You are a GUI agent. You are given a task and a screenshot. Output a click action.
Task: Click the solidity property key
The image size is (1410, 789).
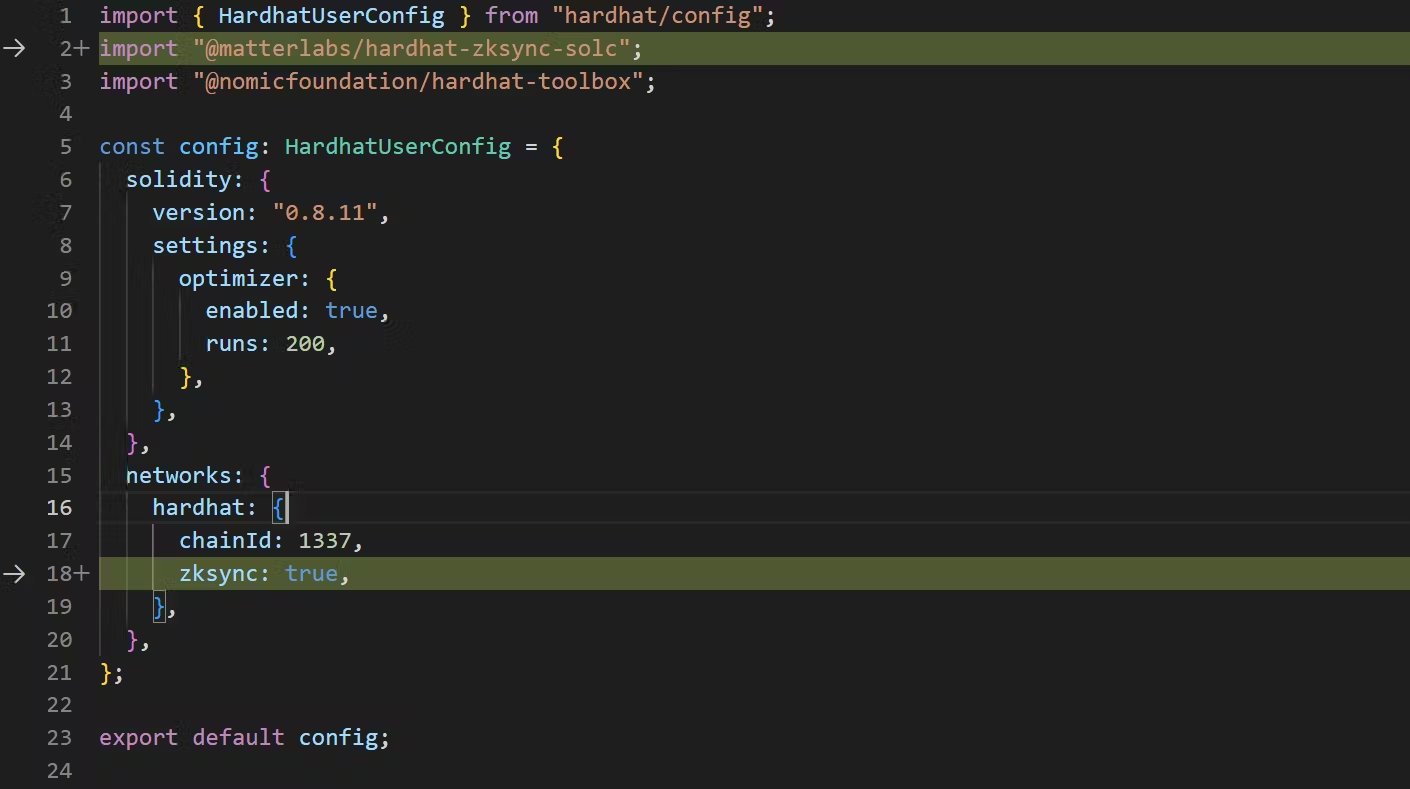point(179,180)
